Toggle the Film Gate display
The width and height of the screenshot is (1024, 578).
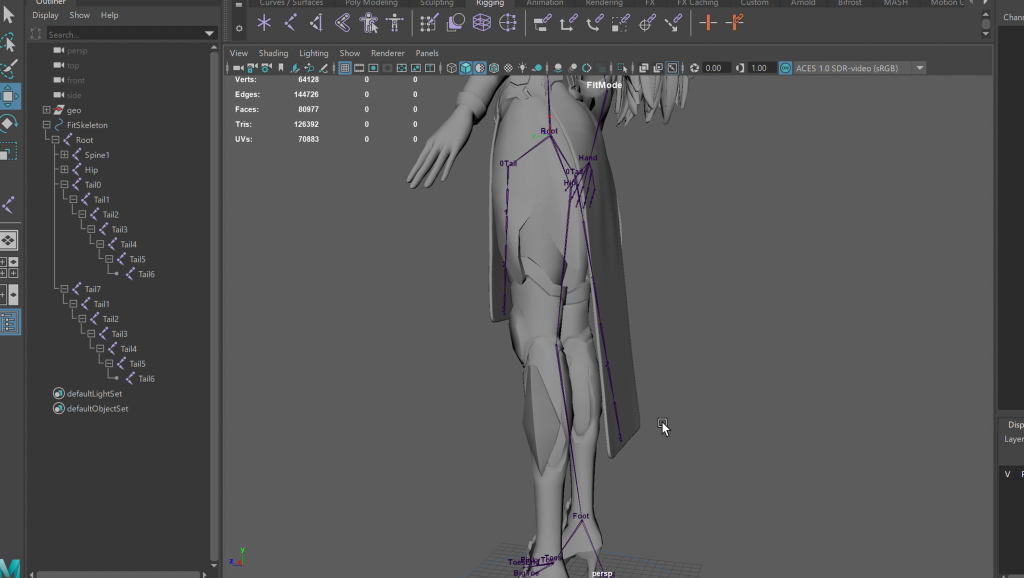tap(359, 68)
